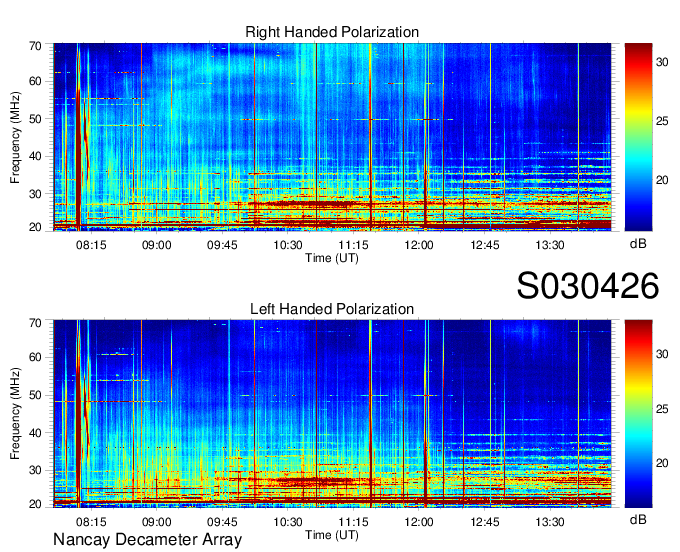Select 12:00 tick under Left Handed plot
The width and height of the screenshot is (680, 552).
click(418, 522)
